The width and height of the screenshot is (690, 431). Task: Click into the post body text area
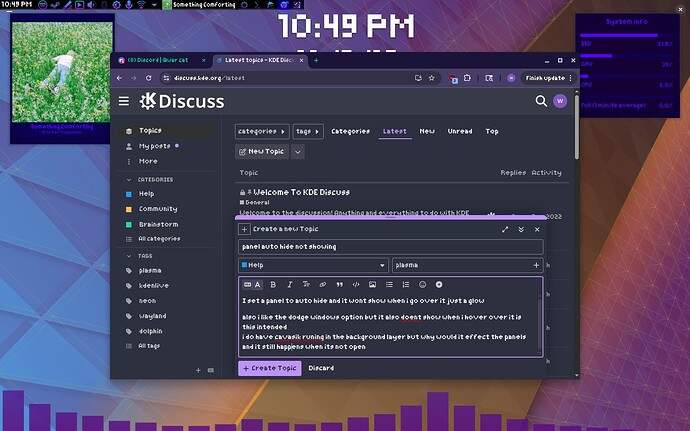click(389, 324)
